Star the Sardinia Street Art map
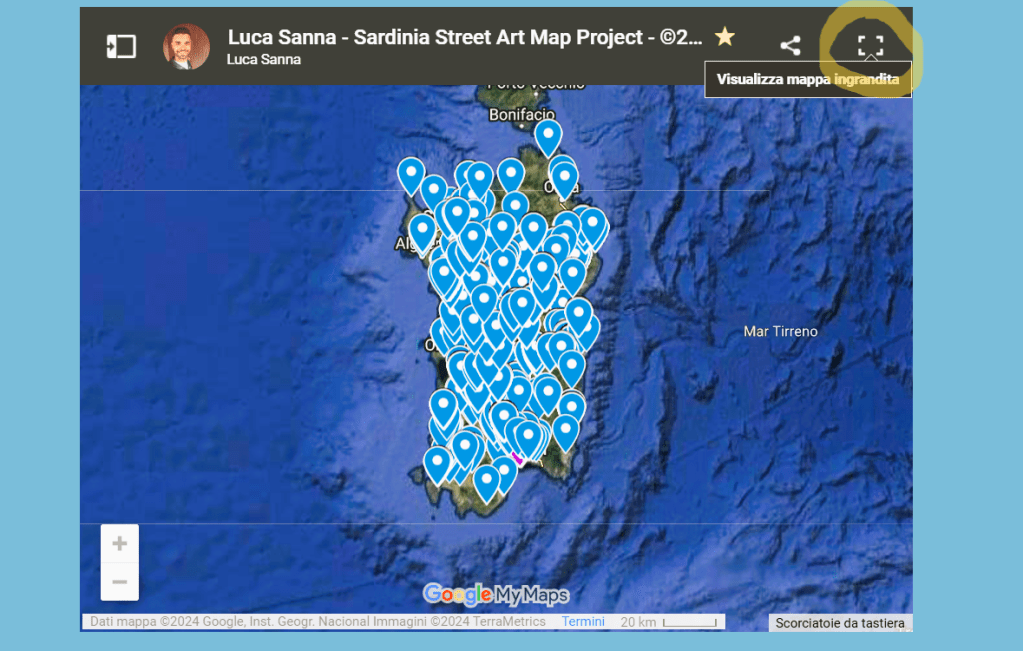Image resolution: width=1023 pixels, height=651 pixels. click(725, 38)
